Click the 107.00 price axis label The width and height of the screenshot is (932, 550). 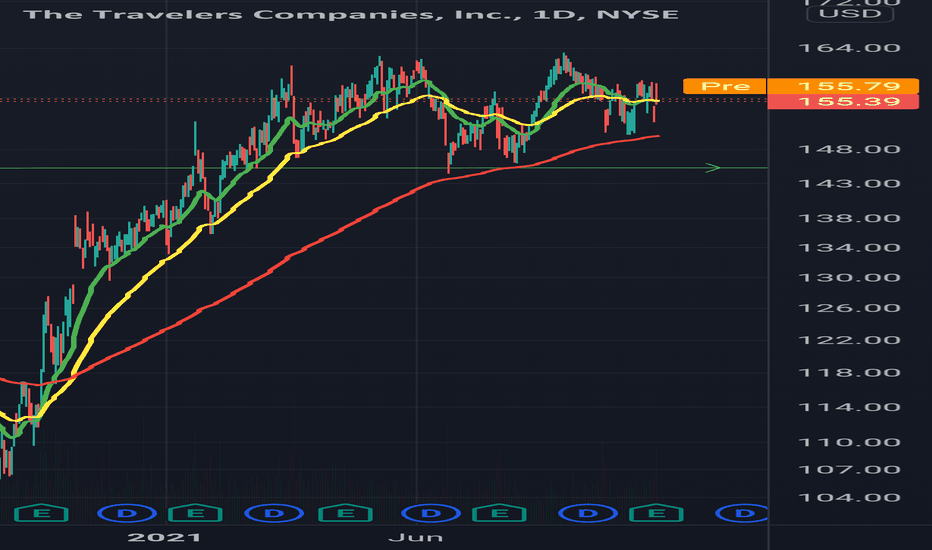[849, 470]
